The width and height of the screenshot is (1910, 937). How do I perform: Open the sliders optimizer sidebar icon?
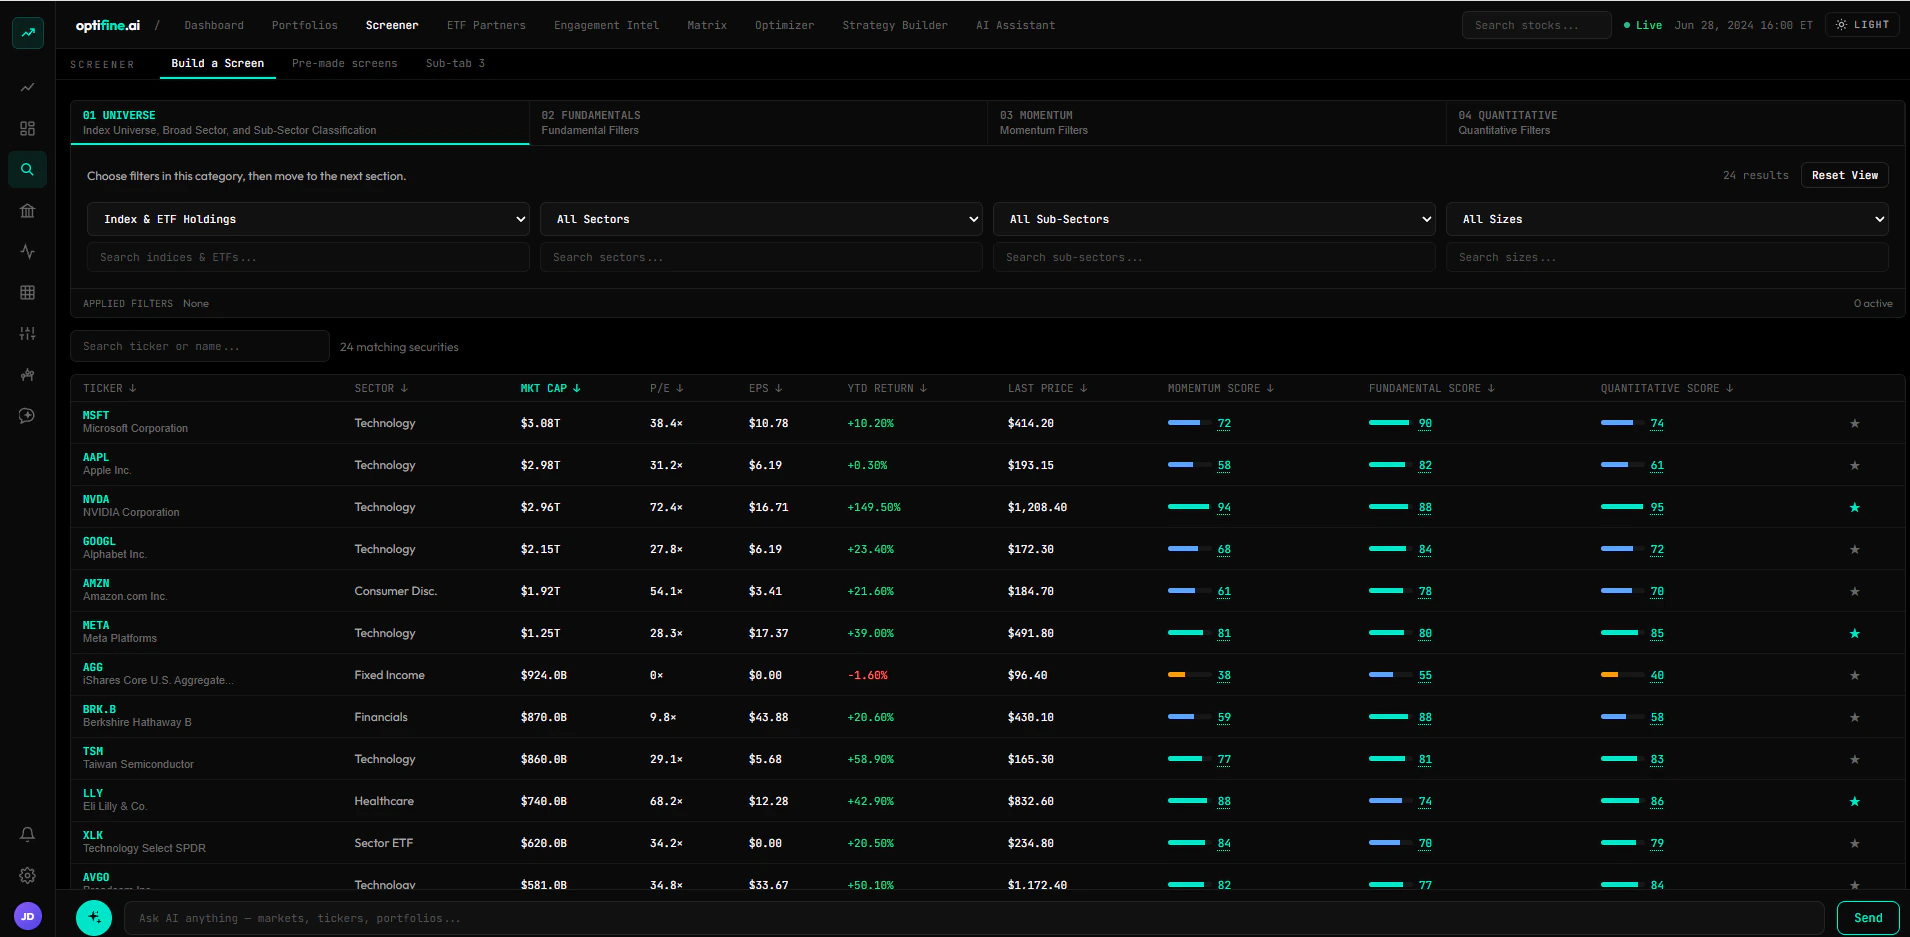(27, 334)
